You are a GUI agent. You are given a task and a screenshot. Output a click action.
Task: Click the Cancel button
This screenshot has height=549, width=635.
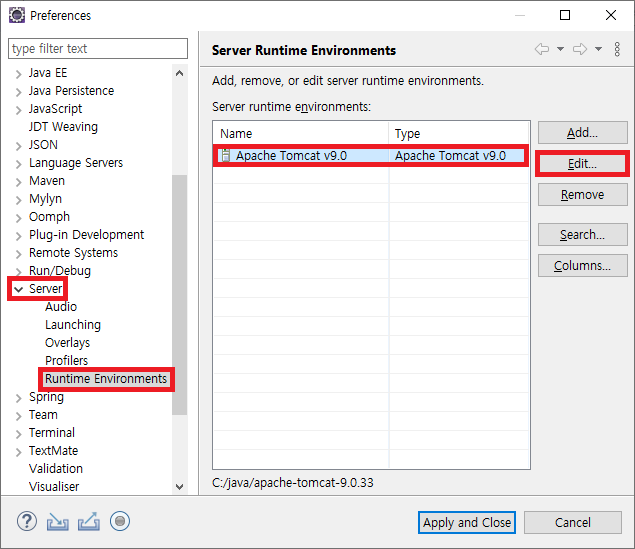click(573, 523)
